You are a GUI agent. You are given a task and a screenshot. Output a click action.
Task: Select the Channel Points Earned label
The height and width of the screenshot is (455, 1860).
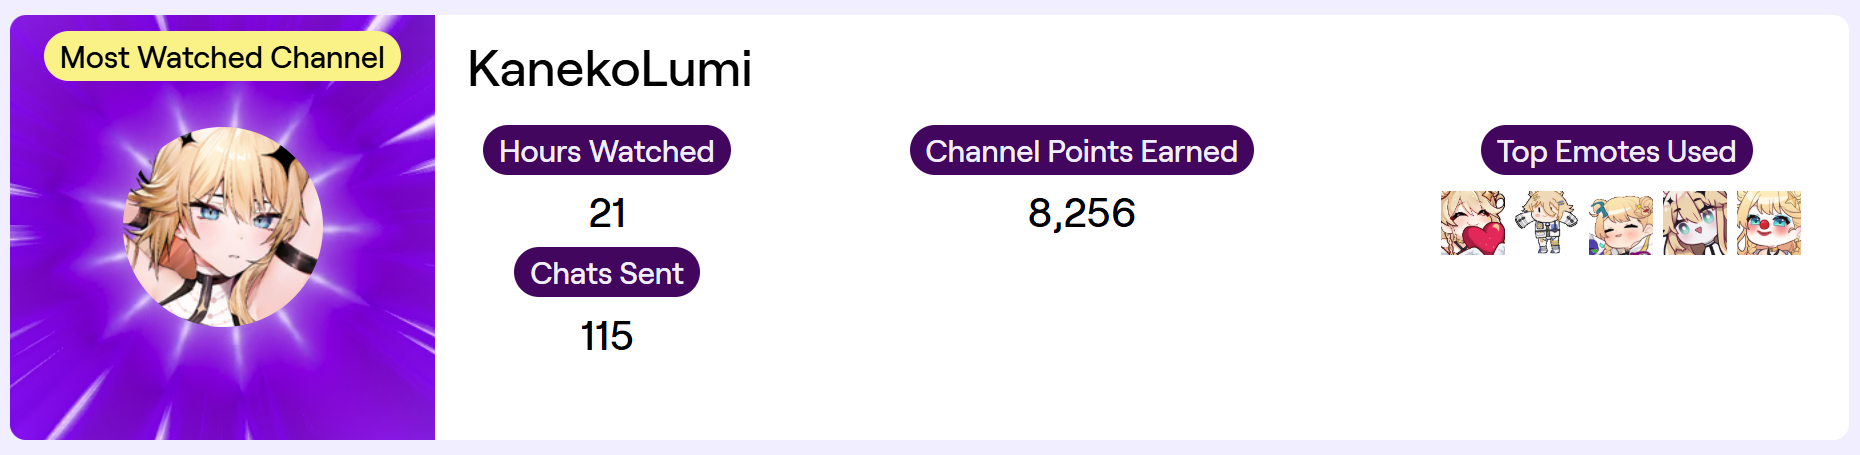click(1082, 151)
